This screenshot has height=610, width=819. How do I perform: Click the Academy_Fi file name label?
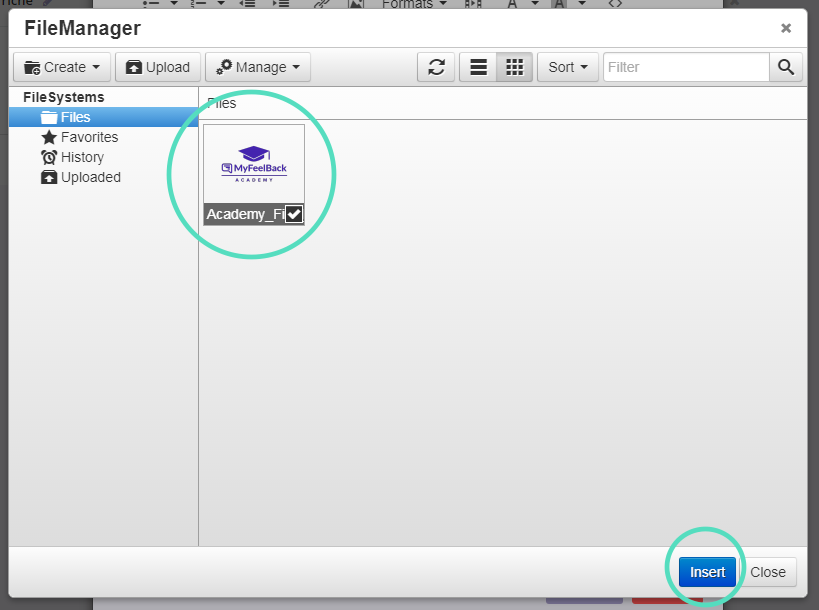245,214
